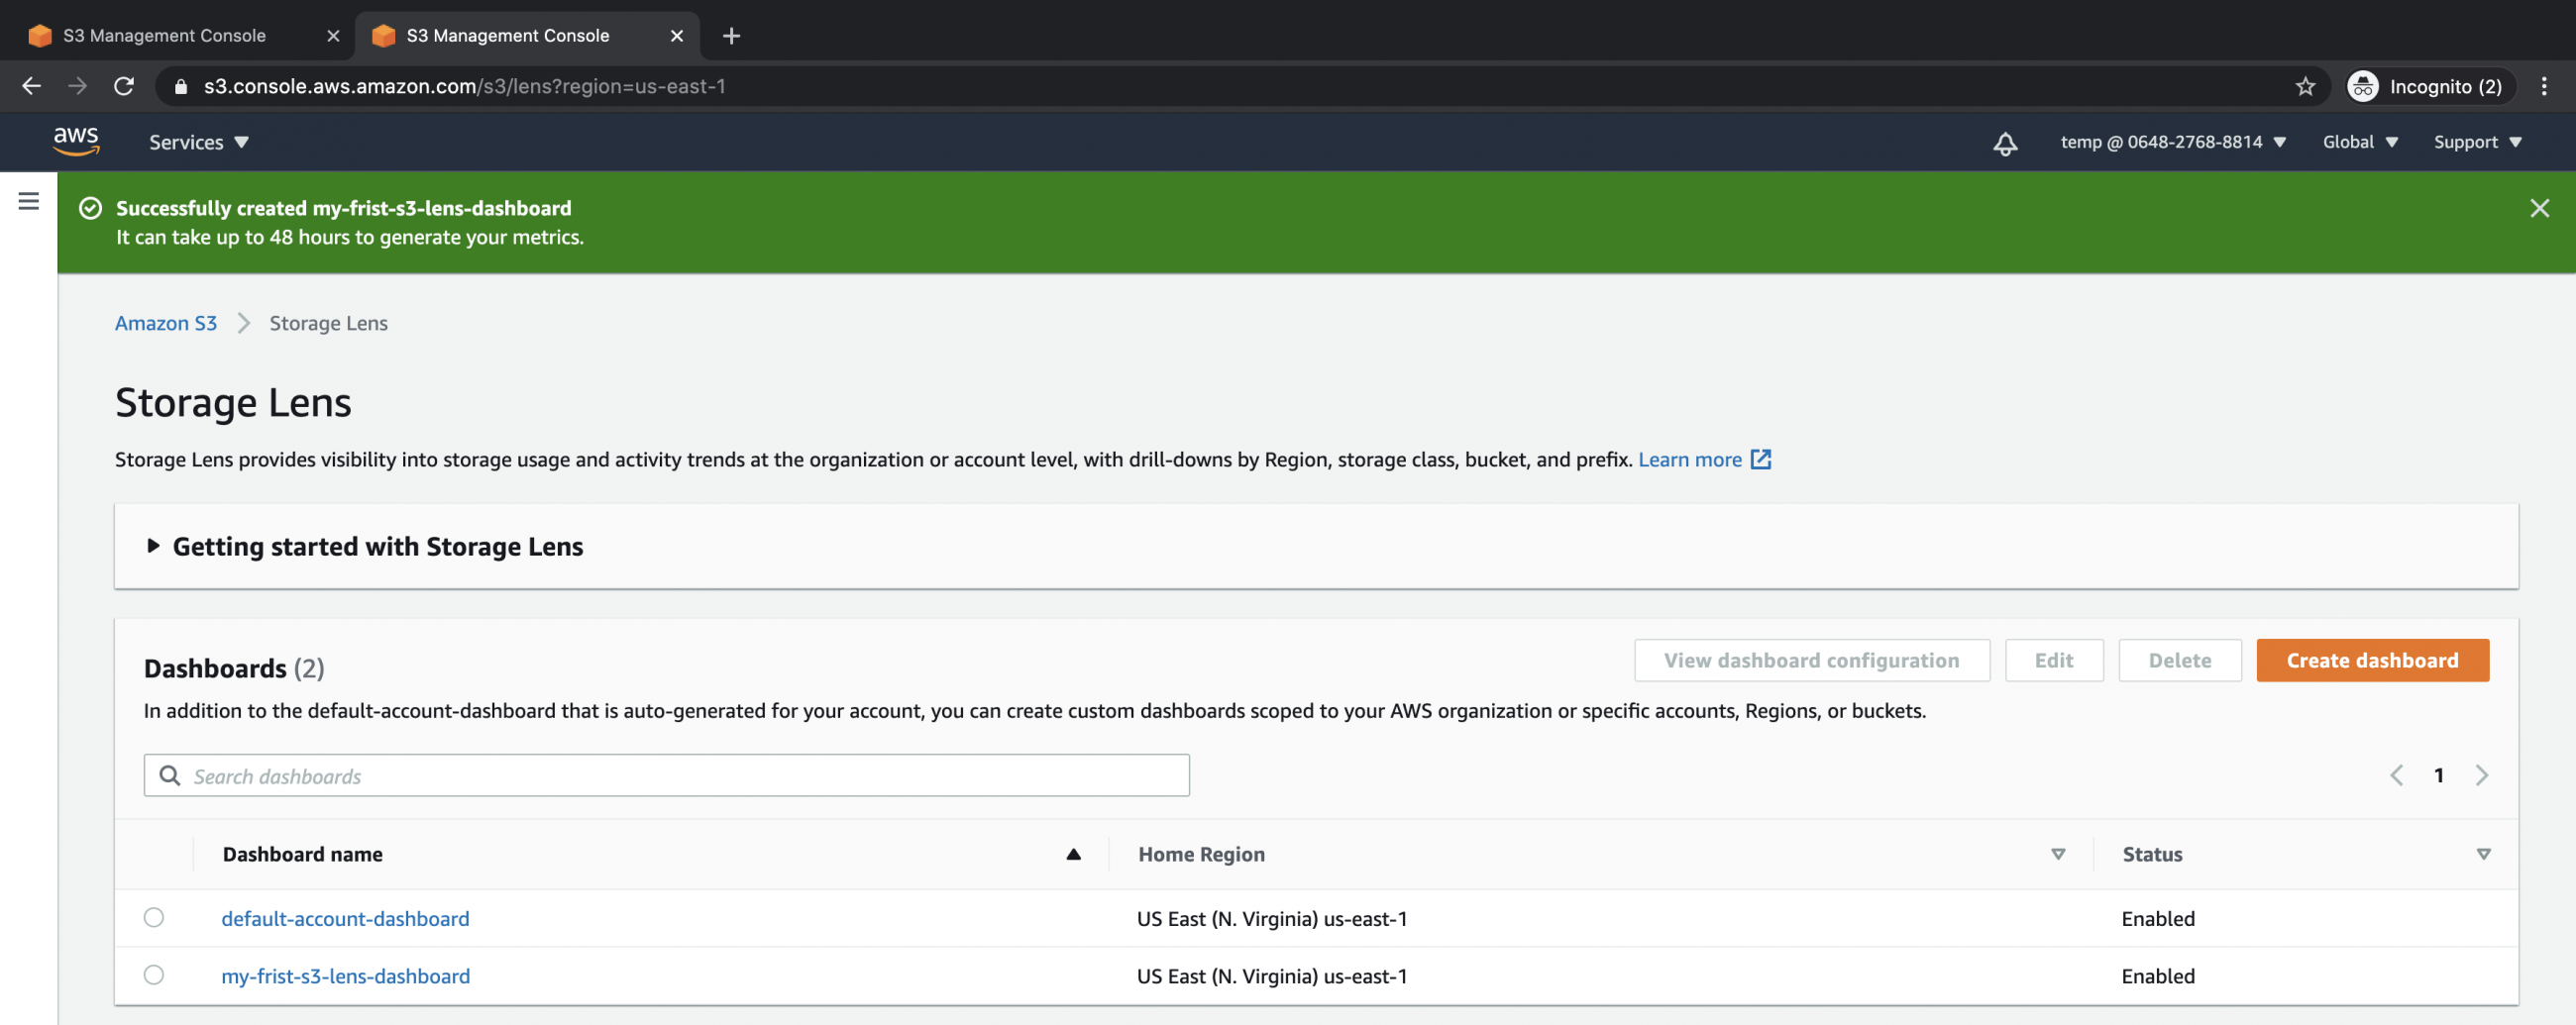Go back using the browser back arrow

pyautogui.click(x=32, y=87)
